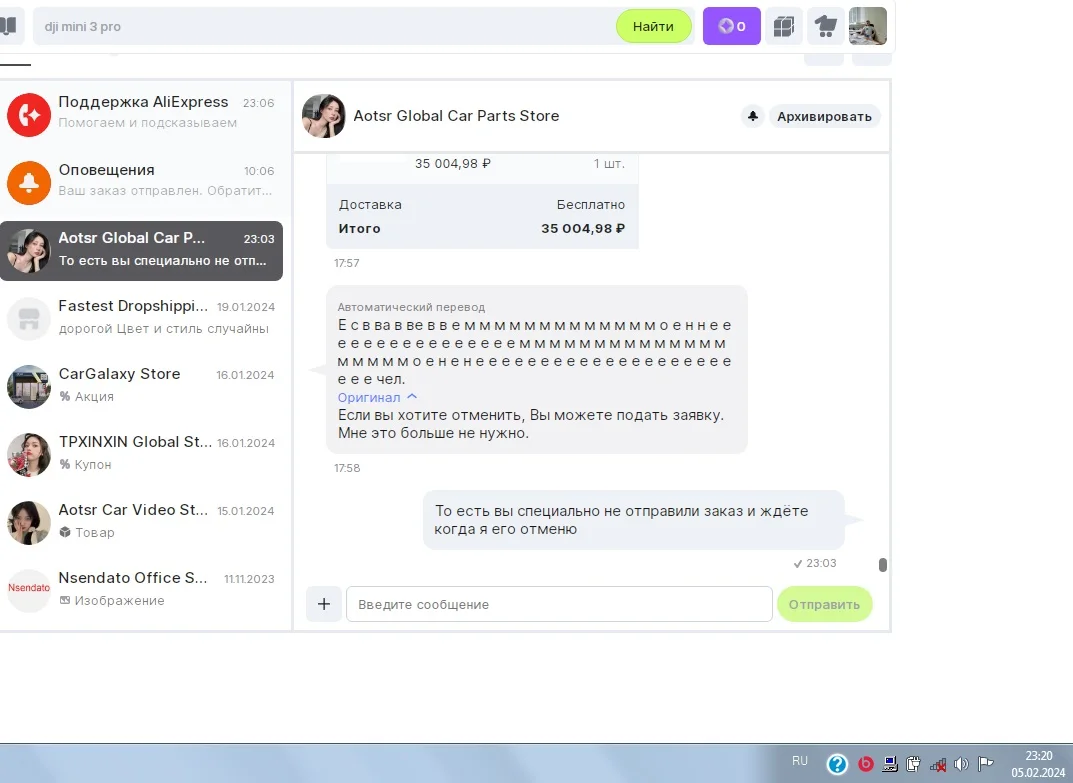Click the Архивировать button

(x=825, y=116)
